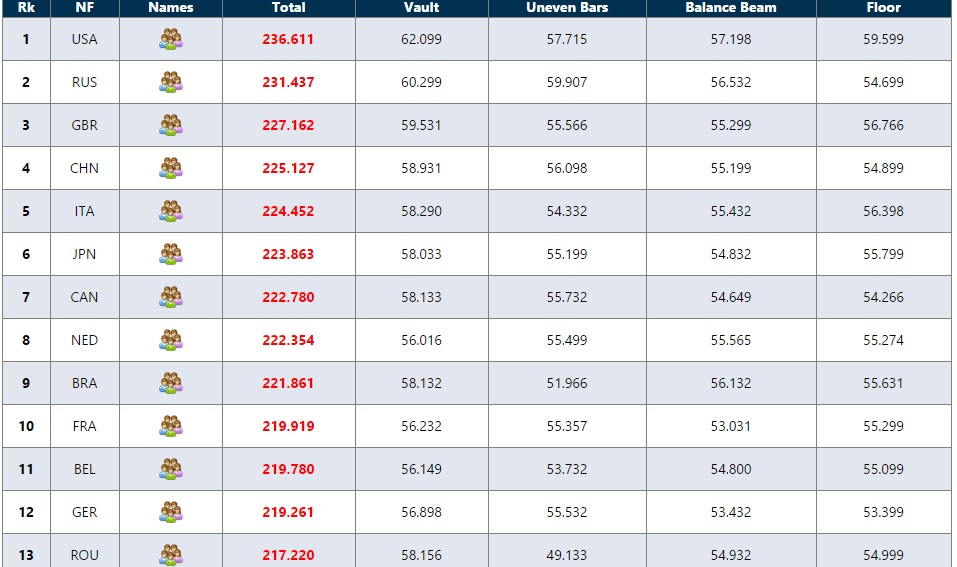
Task: Open team members icon for USA
Action: coord(171,39)
